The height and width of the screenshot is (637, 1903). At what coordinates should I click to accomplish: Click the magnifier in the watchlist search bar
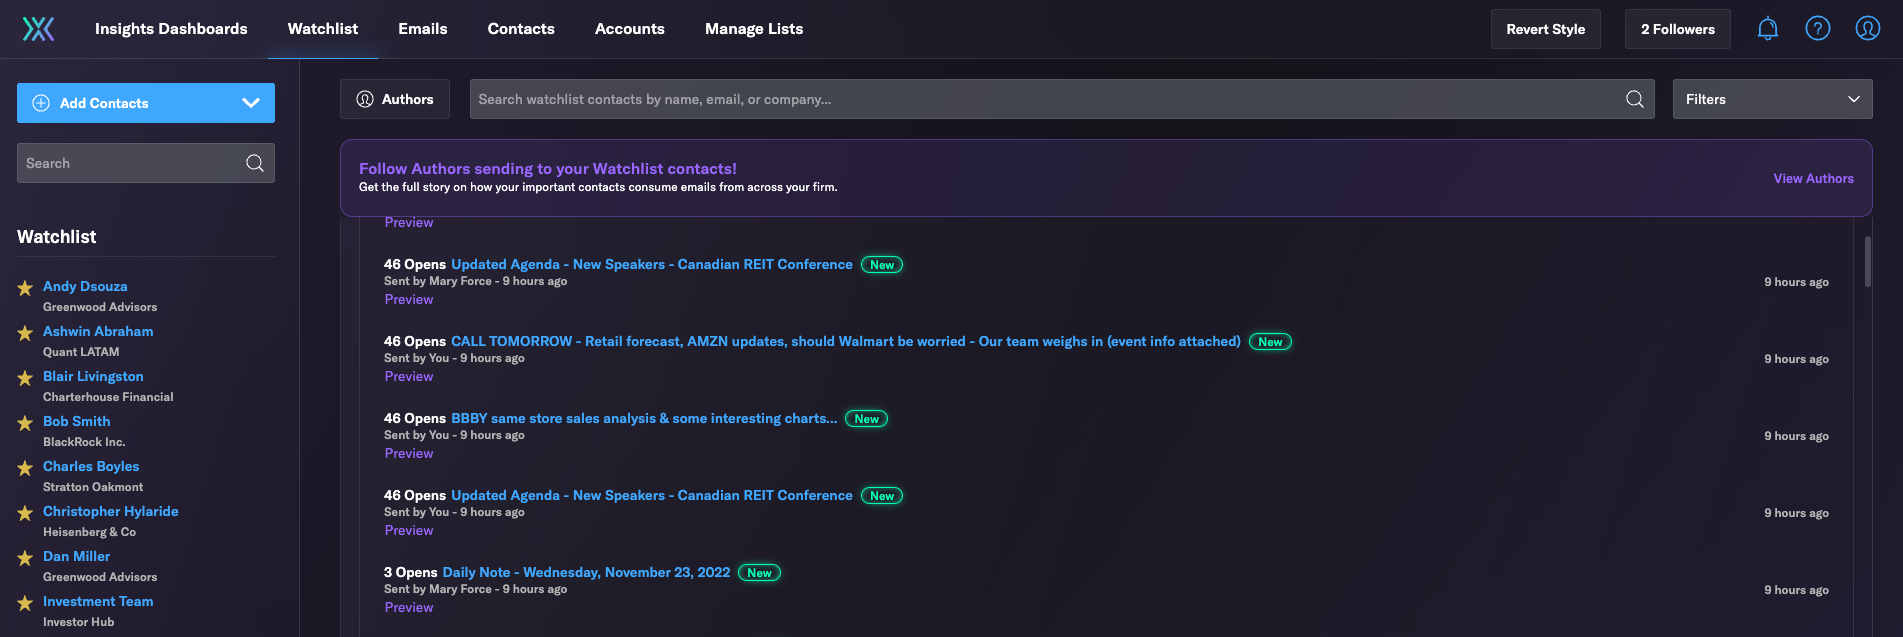click(x=1635, y=99)
